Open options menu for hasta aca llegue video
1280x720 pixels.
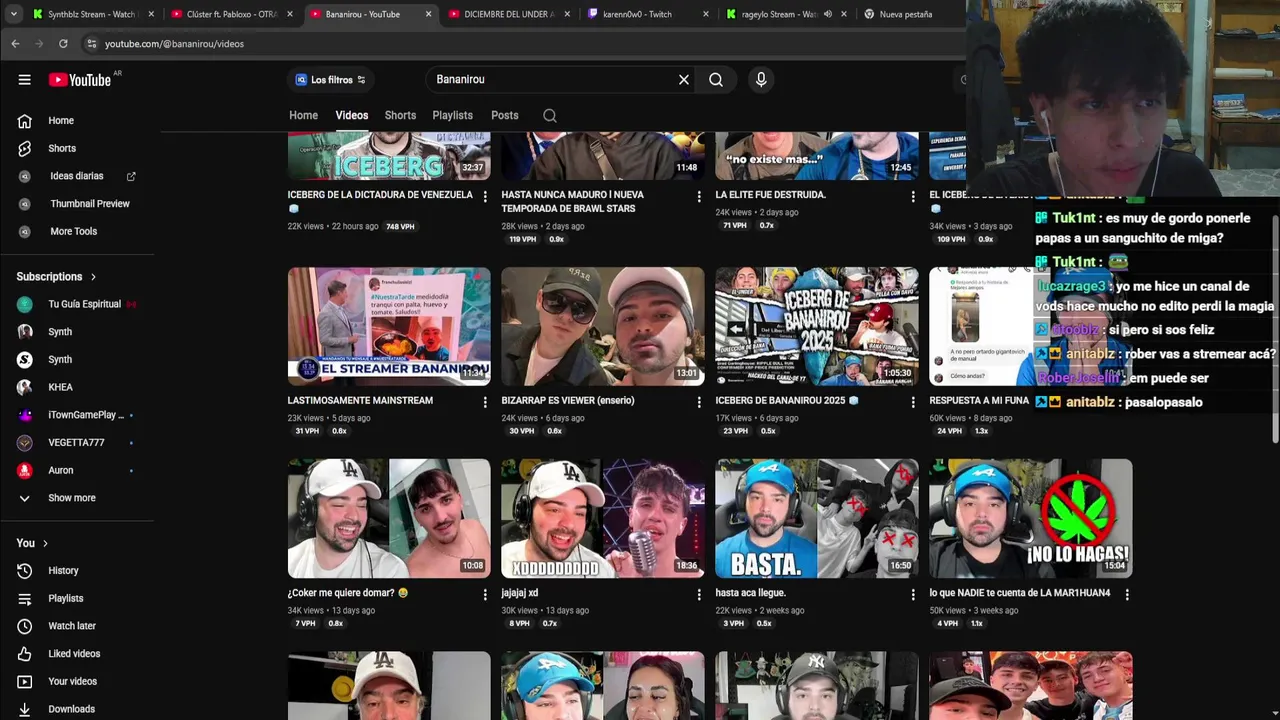coord(913,594)
